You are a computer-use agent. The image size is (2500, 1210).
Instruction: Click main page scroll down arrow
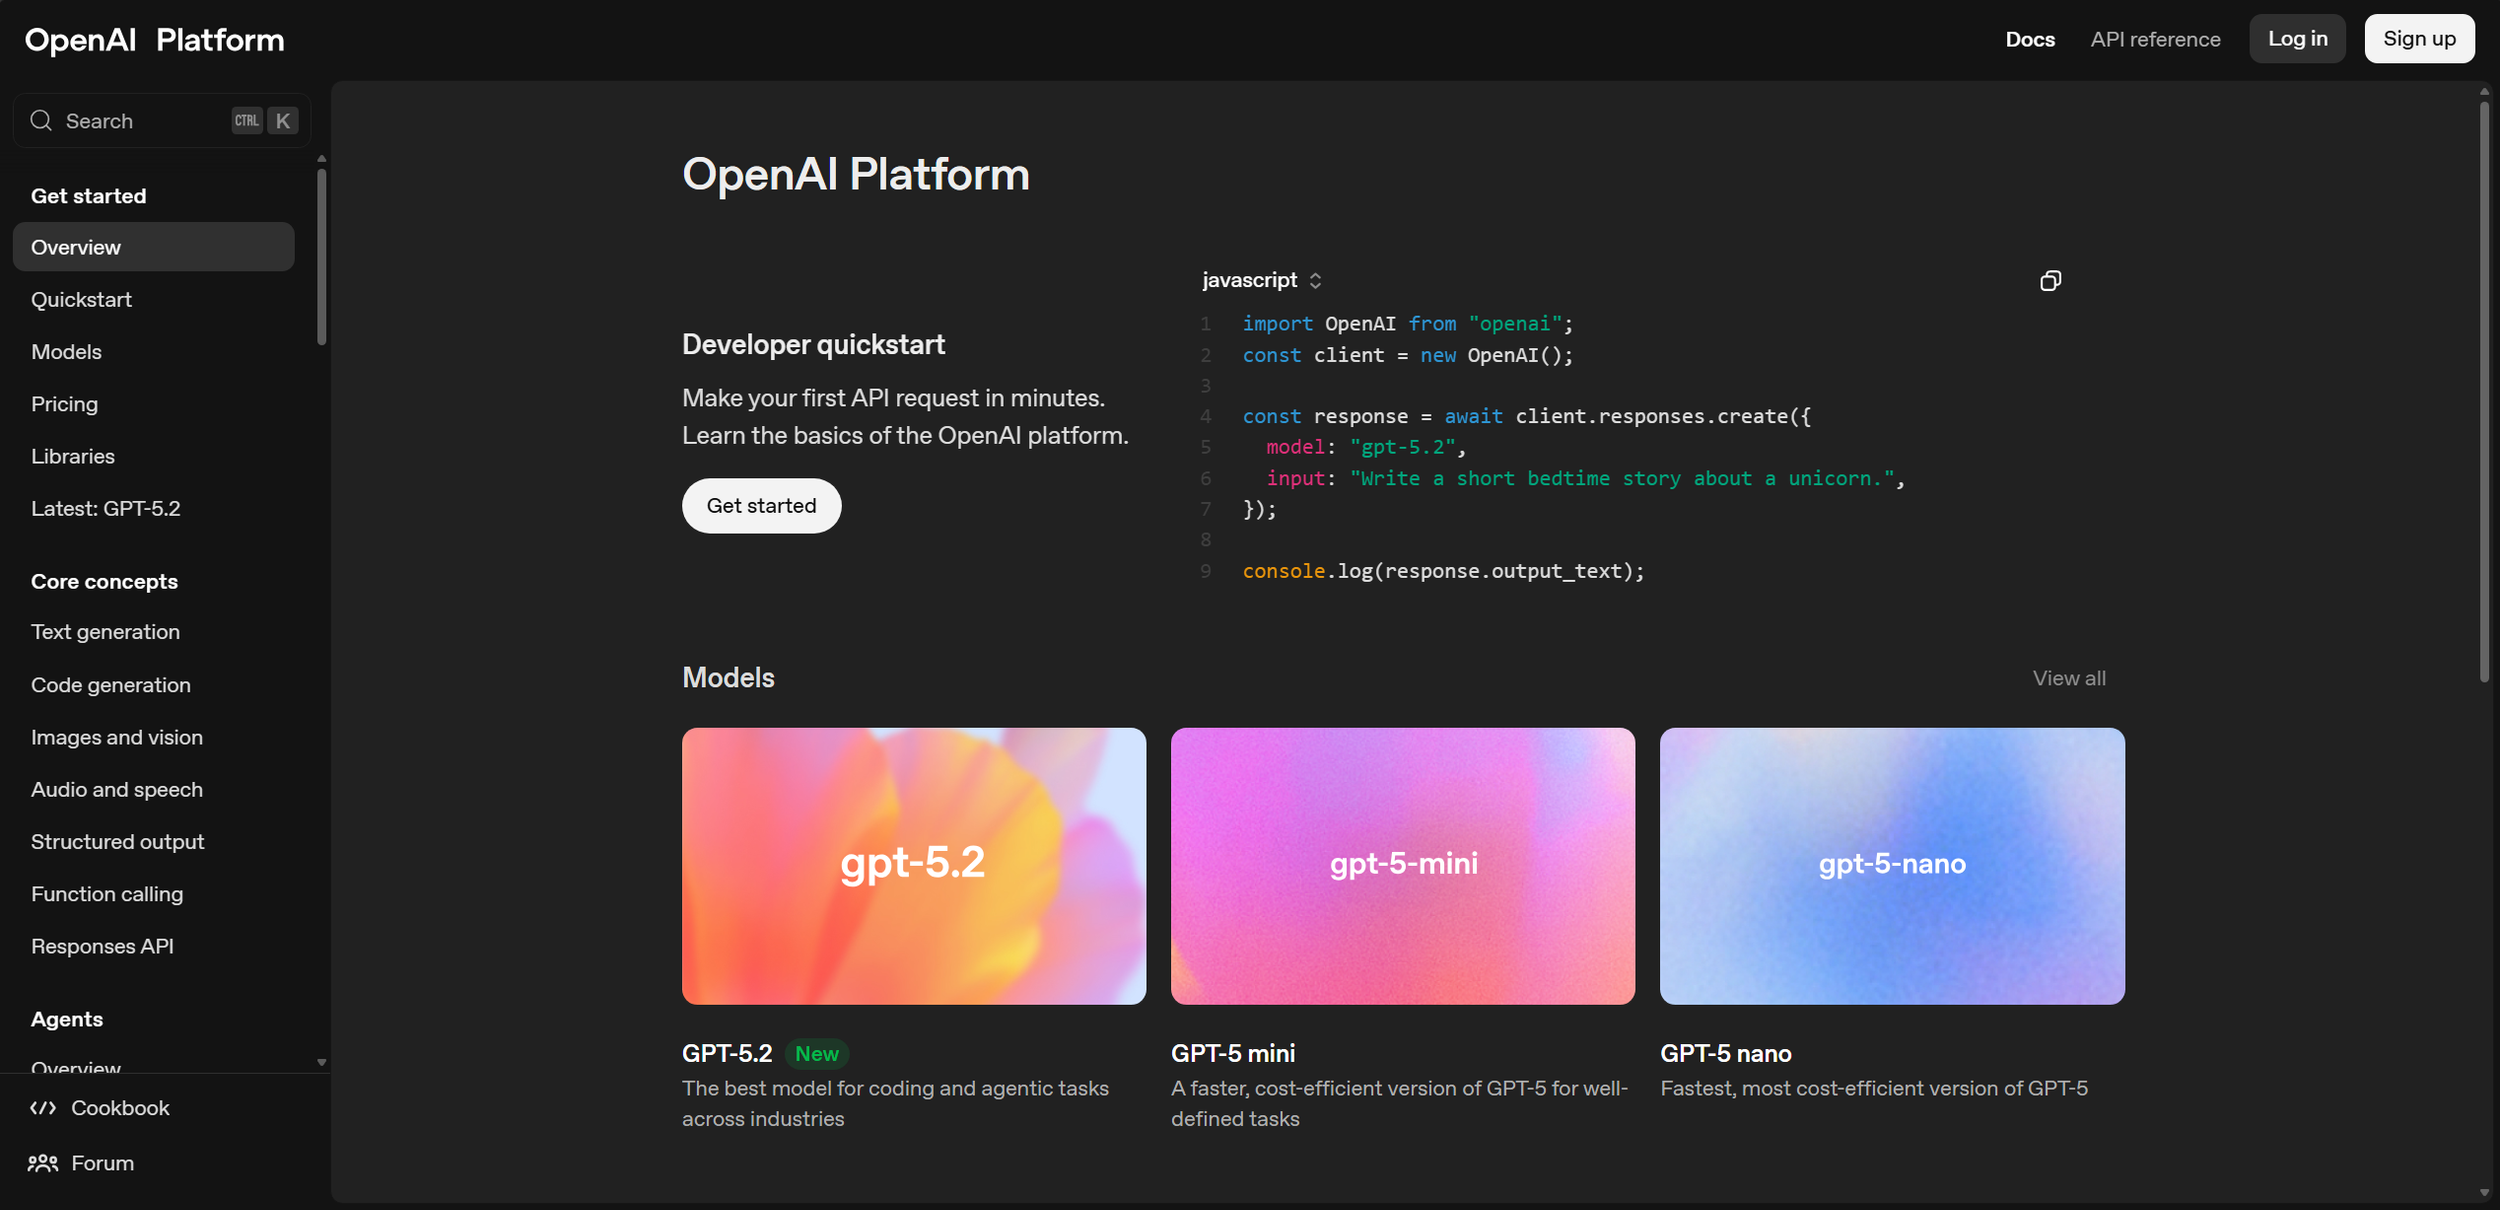[2484, 1193]
